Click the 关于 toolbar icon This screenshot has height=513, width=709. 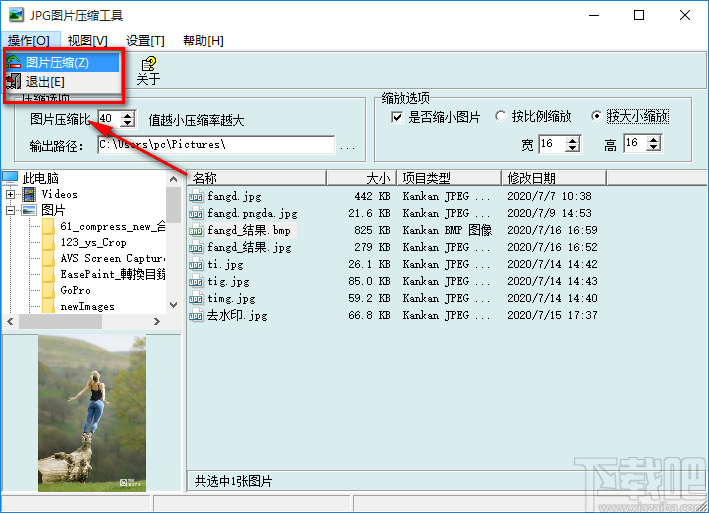pyautogui.click(x=148, y=71)
